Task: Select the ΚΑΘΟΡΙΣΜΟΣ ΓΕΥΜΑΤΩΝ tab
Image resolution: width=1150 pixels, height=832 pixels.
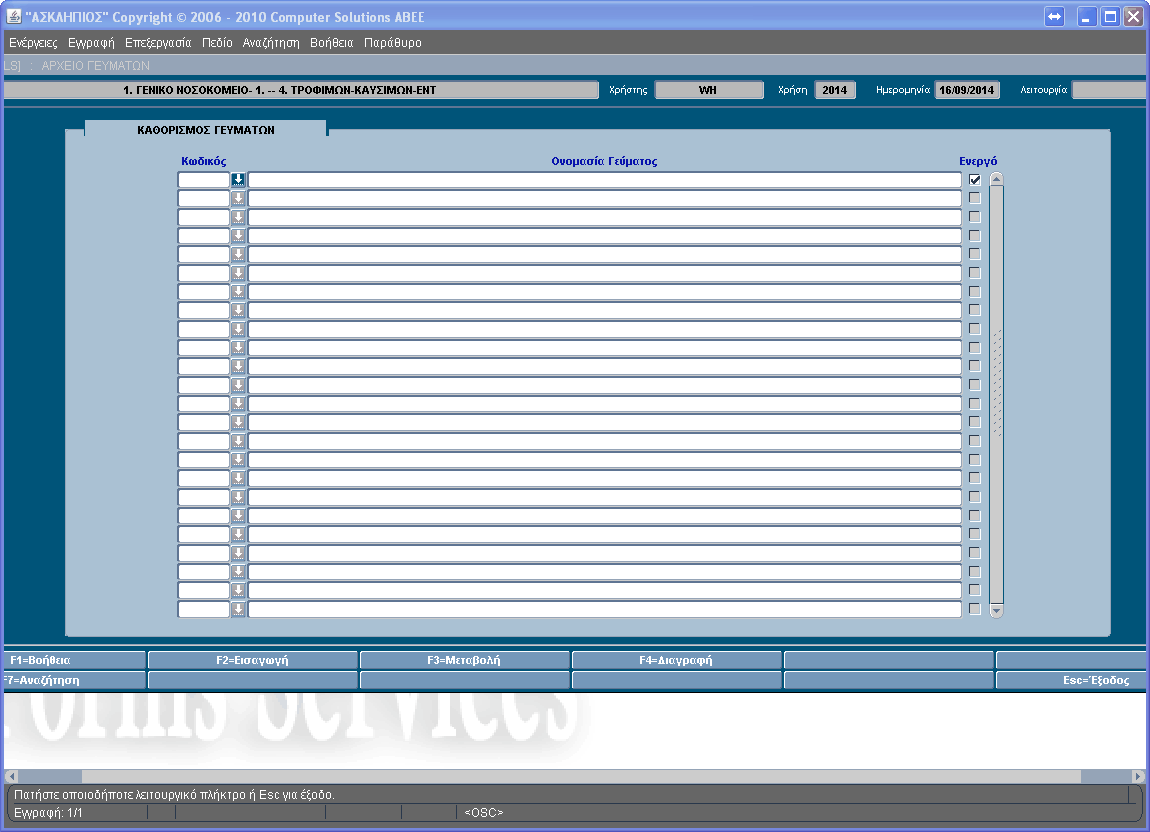Action: tap(206, 129)
